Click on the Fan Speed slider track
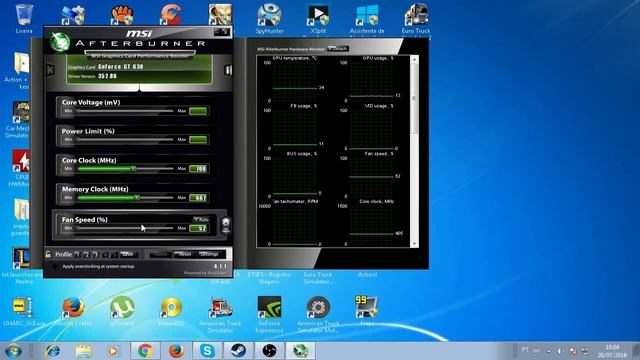 pos(125,228)
